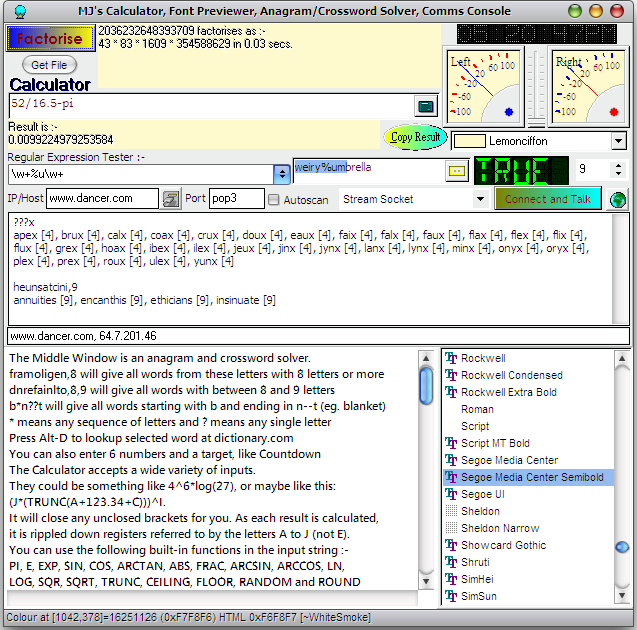
Task: Click the globe icon beside Connect and Talk
Action: click(x=618, y=199)
